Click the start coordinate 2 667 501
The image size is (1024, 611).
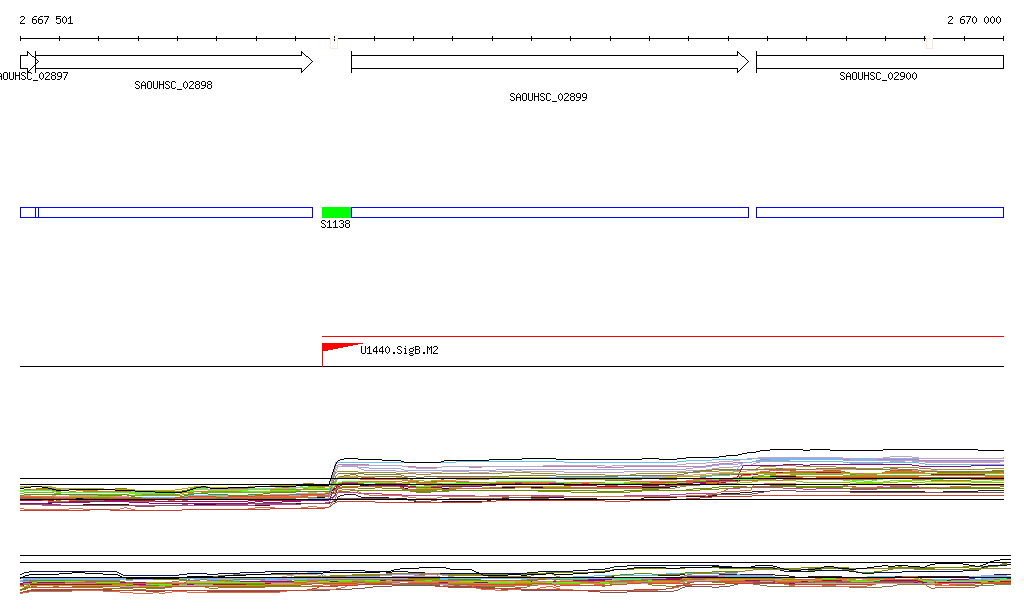tap(46, 20)
